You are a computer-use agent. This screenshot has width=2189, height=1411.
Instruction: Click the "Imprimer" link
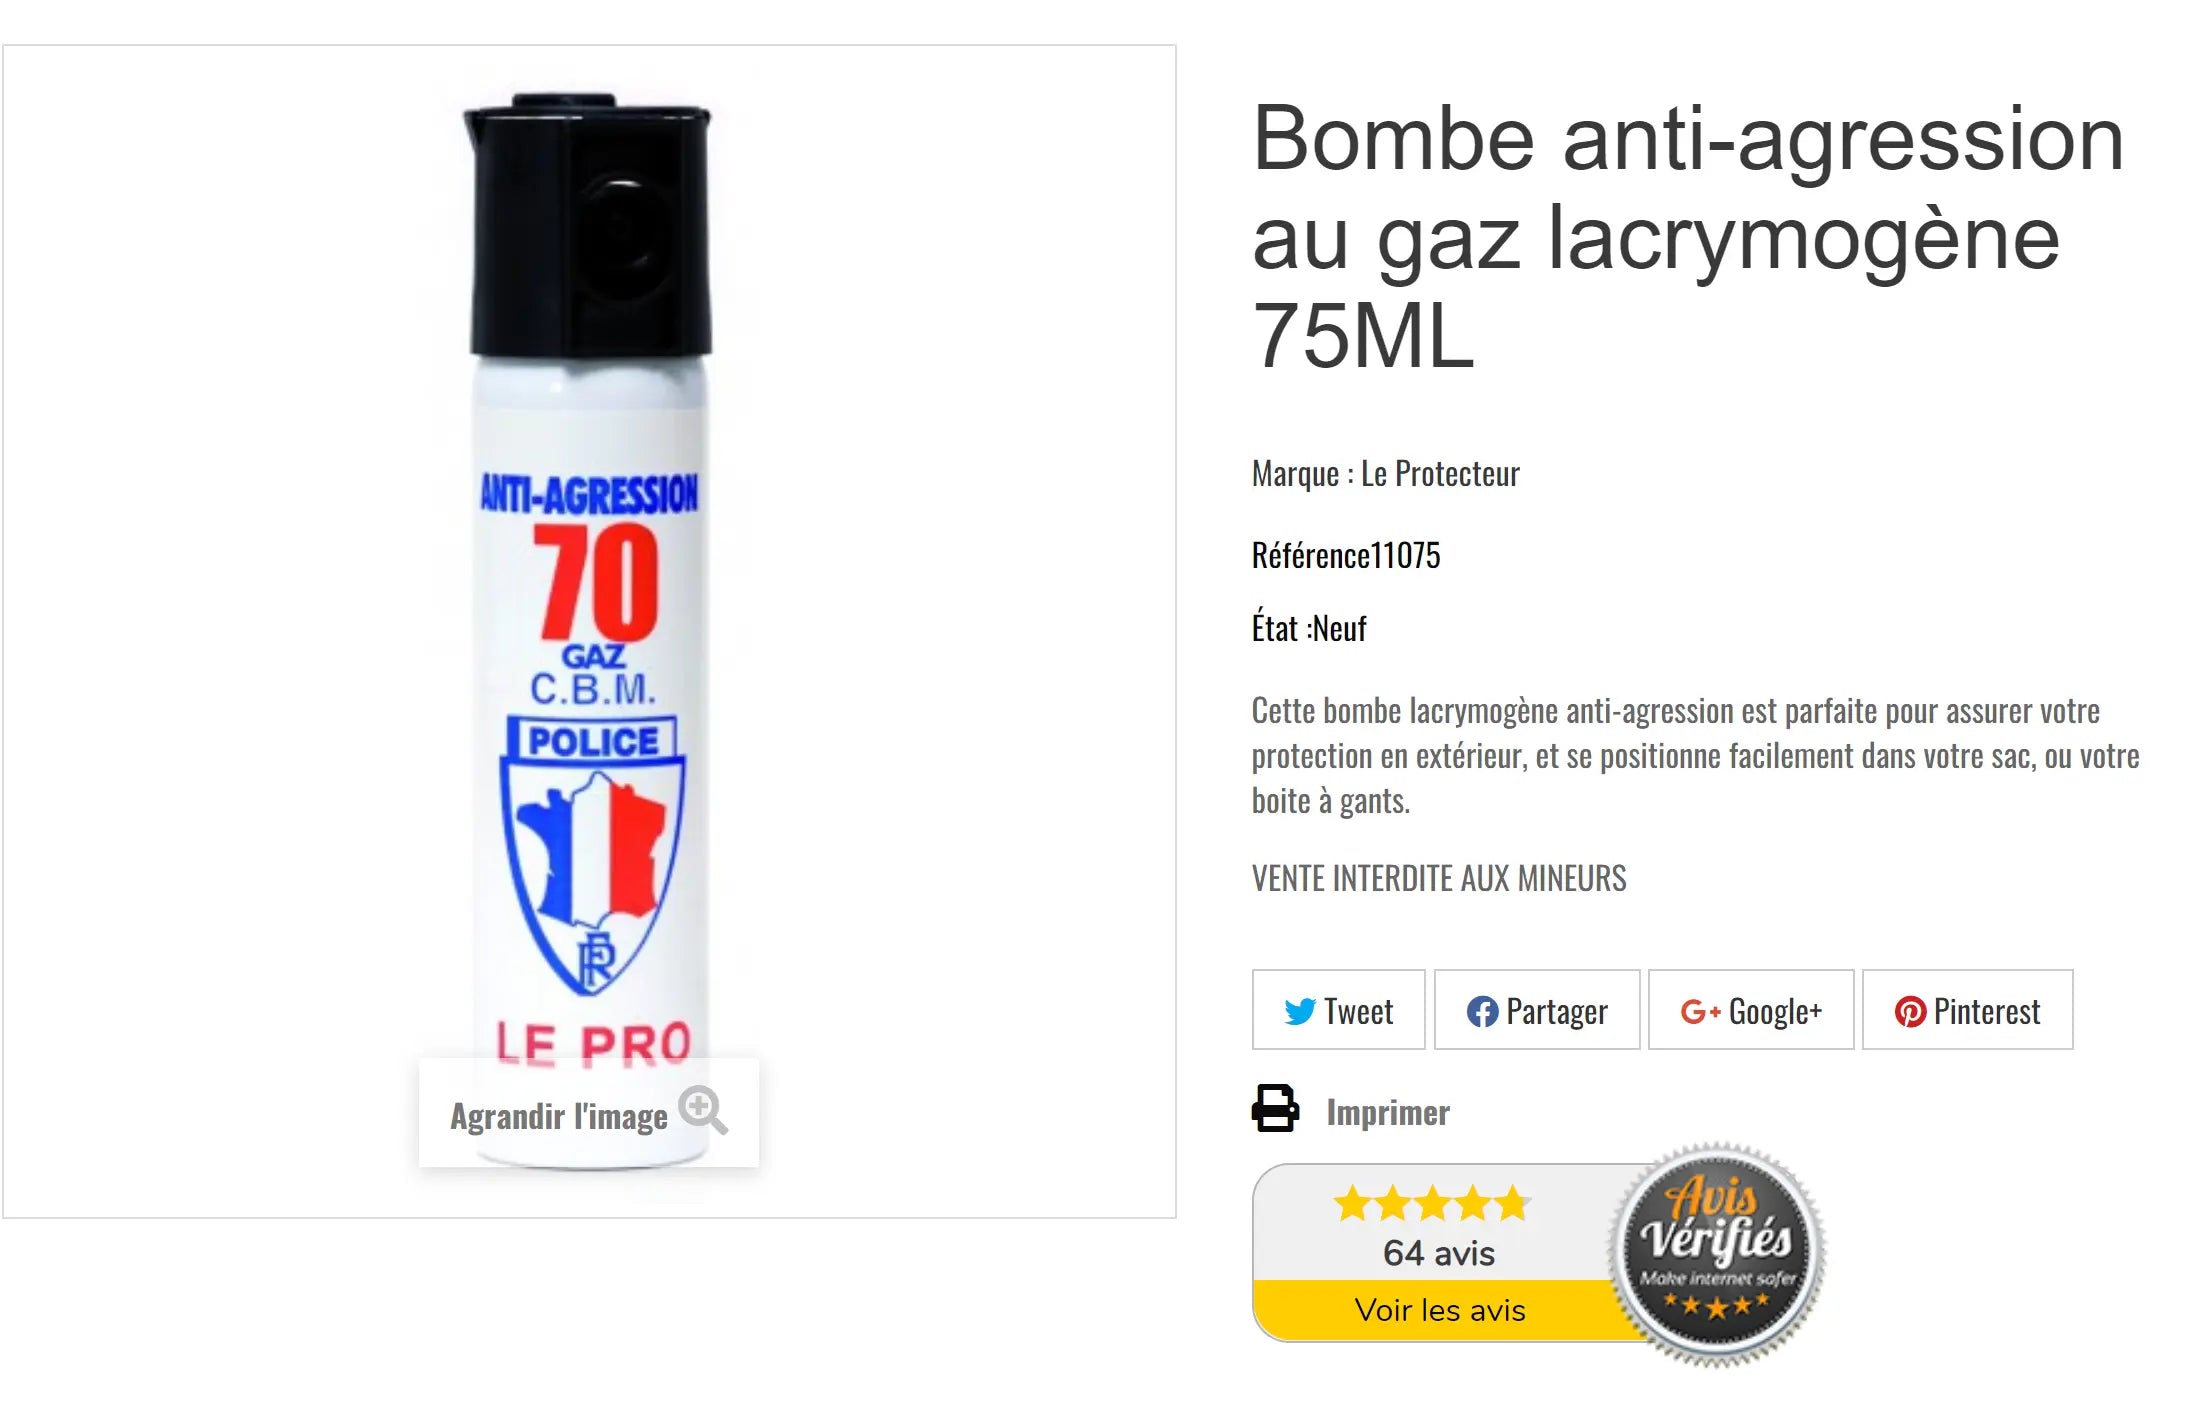(x=1387, y=1112)
